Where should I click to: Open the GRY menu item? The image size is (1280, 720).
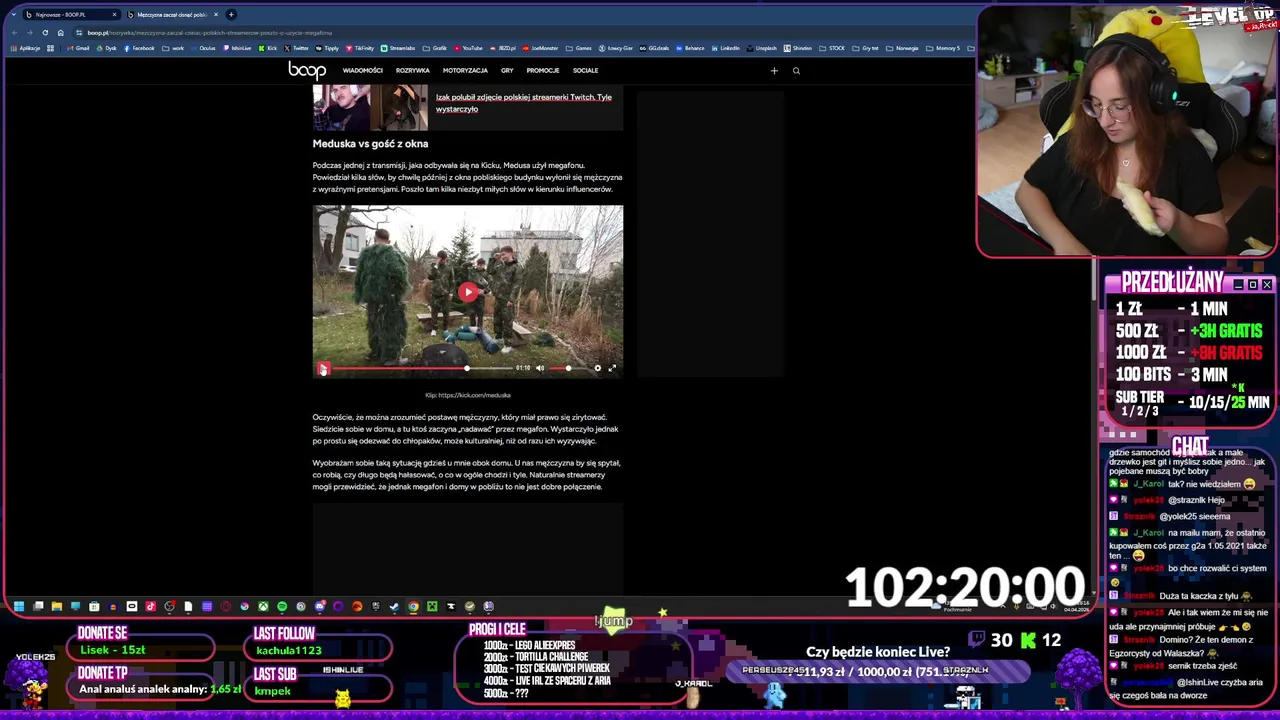tap(507, 70)
